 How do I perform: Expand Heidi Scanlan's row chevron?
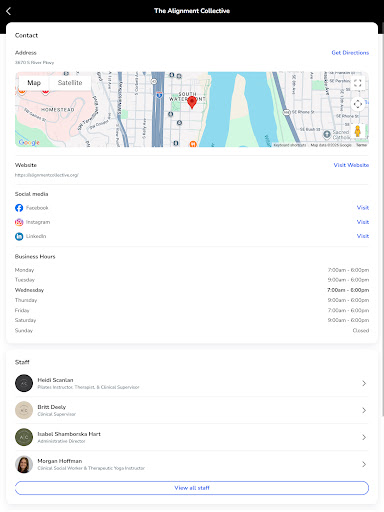tap(364, 383)
